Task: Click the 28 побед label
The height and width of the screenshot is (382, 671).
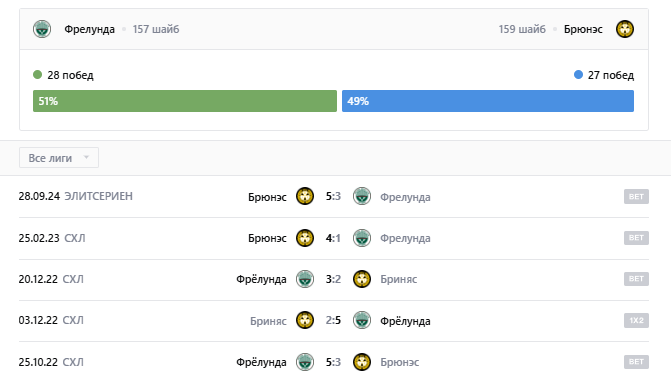Action: click(70, 75)
